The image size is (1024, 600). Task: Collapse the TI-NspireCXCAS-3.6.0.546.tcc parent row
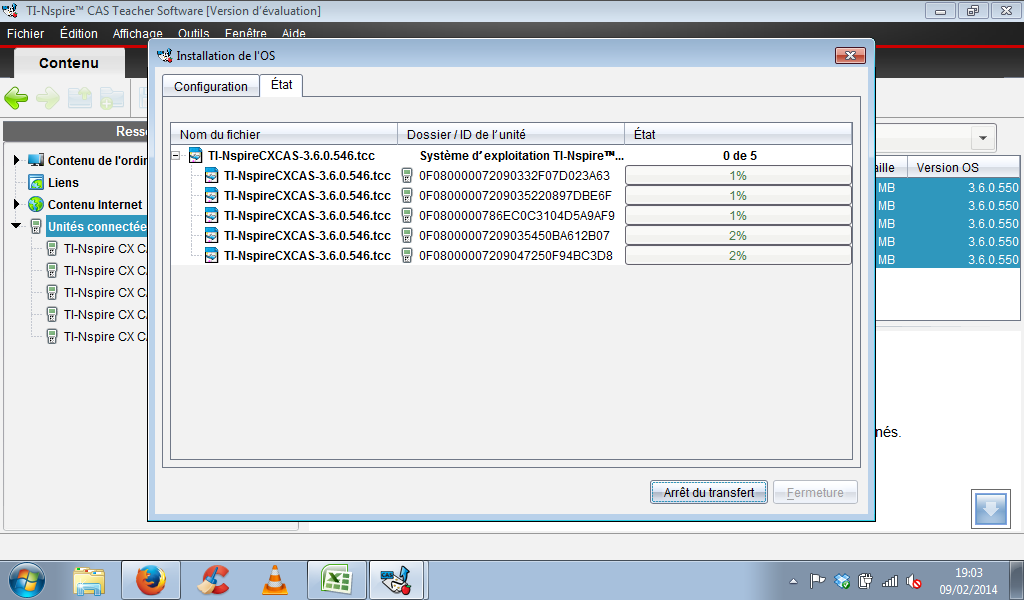pyautogui.click(x=176, y=155)
